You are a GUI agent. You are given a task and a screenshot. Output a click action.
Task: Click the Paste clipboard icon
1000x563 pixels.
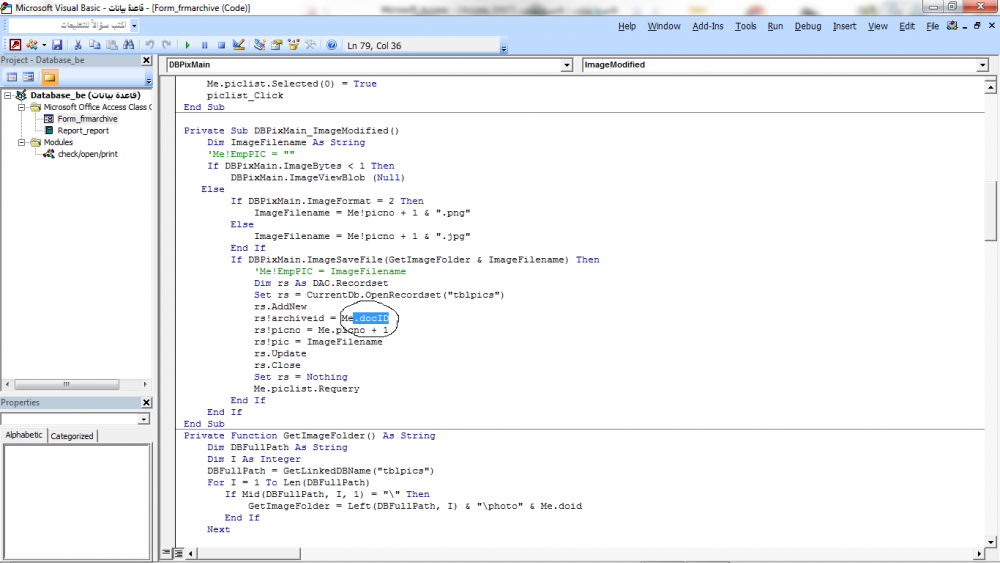click(112, 45)
